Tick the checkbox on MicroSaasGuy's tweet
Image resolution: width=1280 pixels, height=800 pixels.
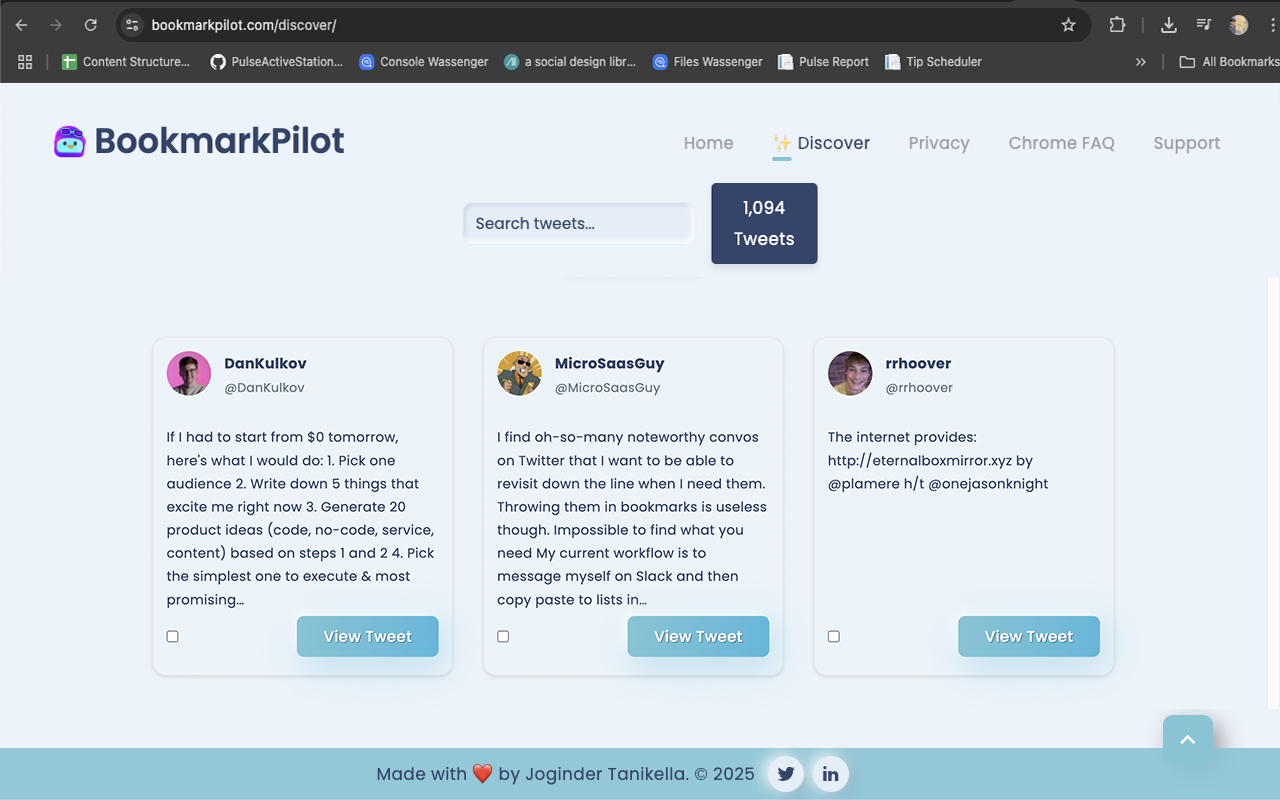[x=503, y=637]
